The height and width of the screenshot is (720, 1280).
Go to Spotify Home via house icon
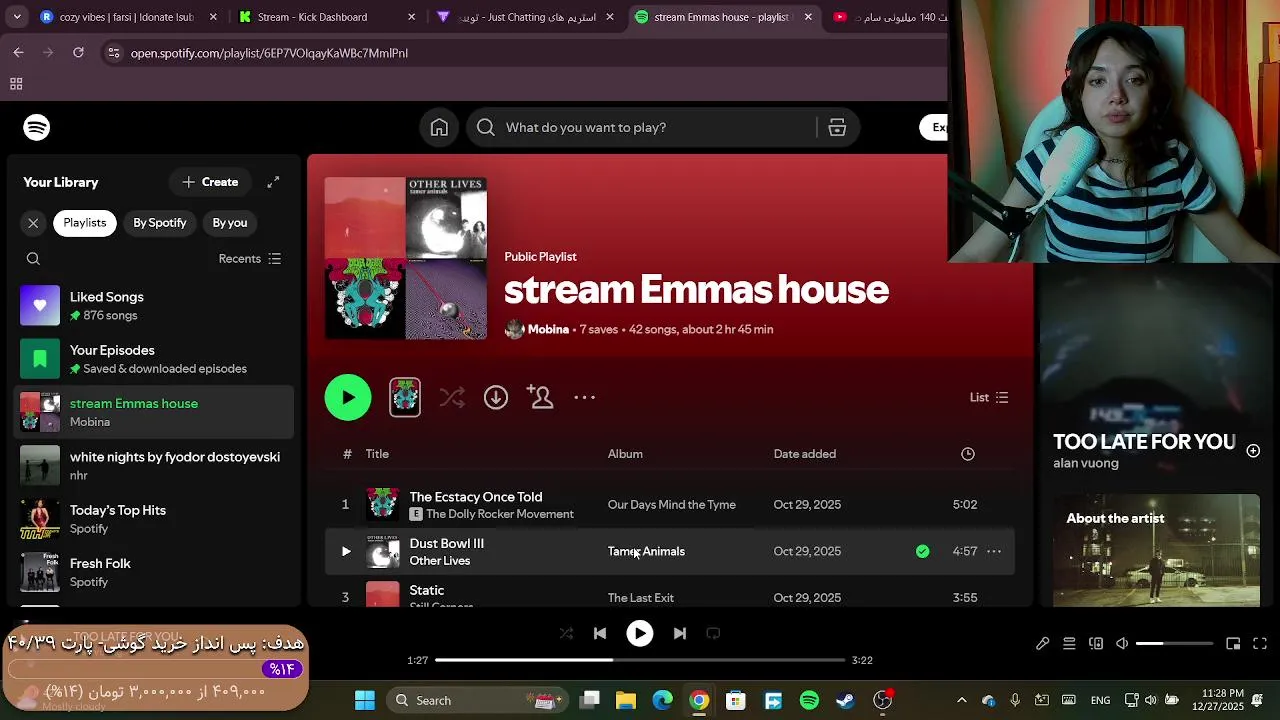pos(439,127)
